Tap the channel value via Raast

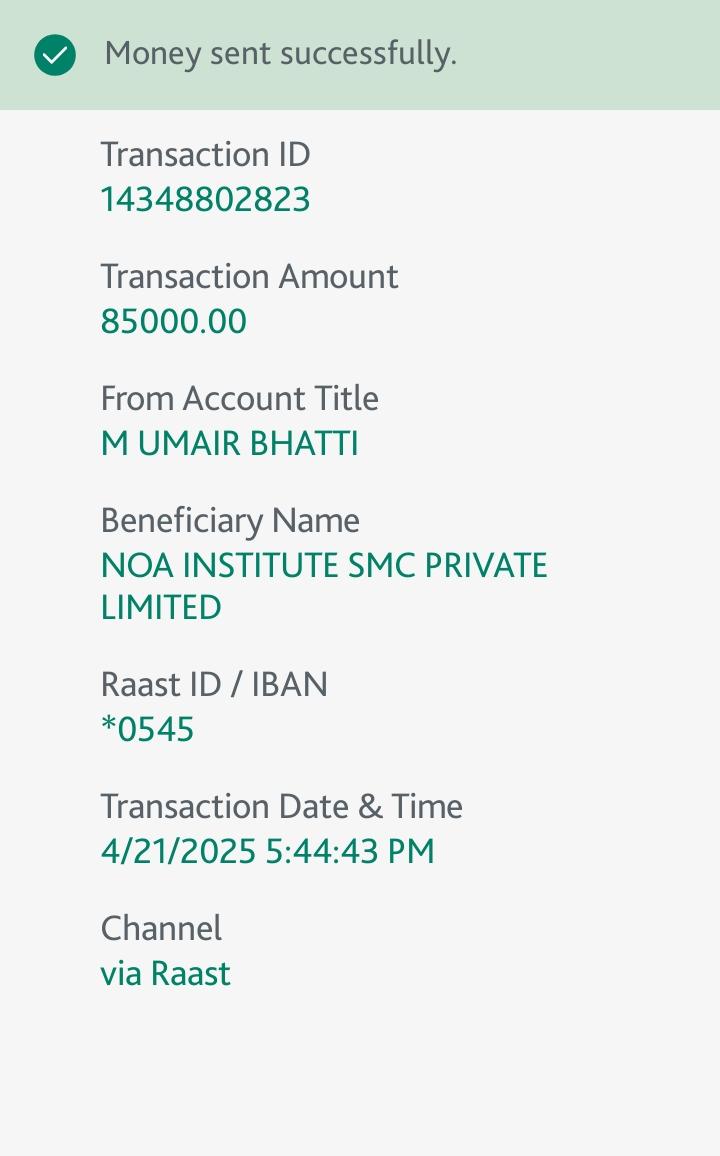click(x=165, y=974)
